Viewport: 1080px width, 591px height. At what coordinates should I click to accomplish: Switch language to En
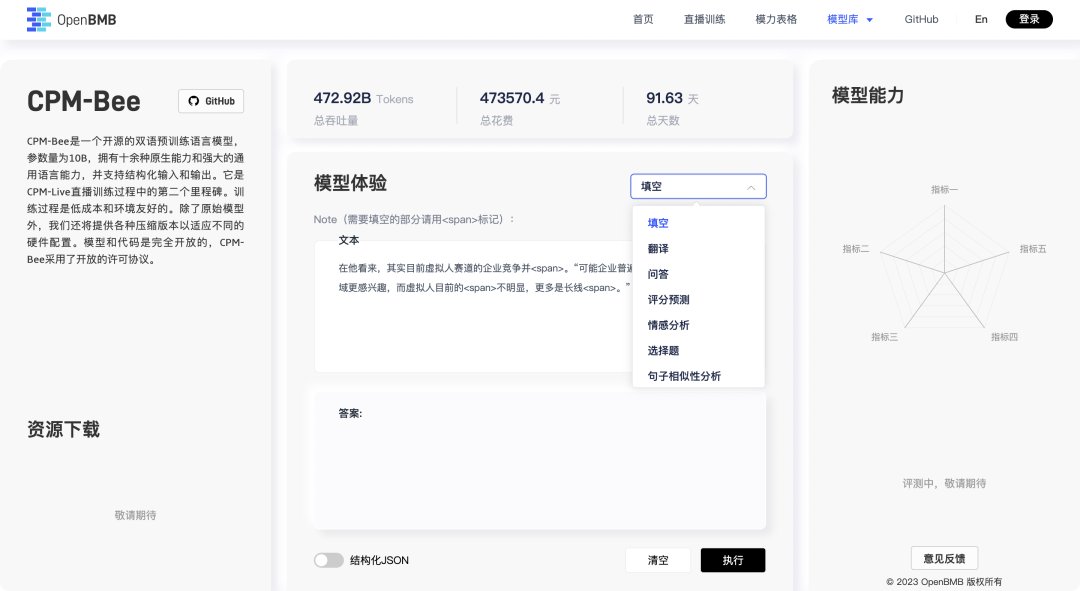pos(981,19)
